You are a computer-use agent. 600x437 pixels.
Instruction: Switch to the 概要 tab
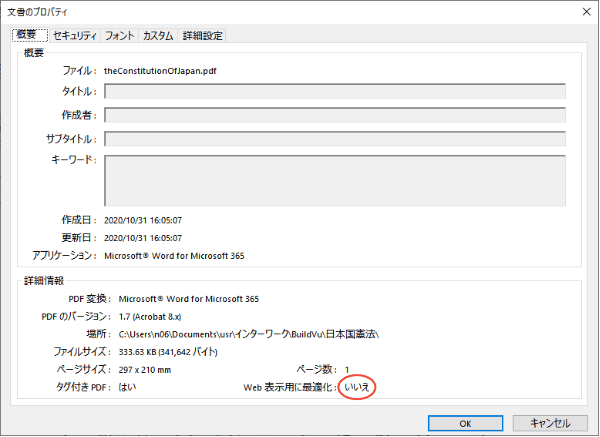pos(29,35)
